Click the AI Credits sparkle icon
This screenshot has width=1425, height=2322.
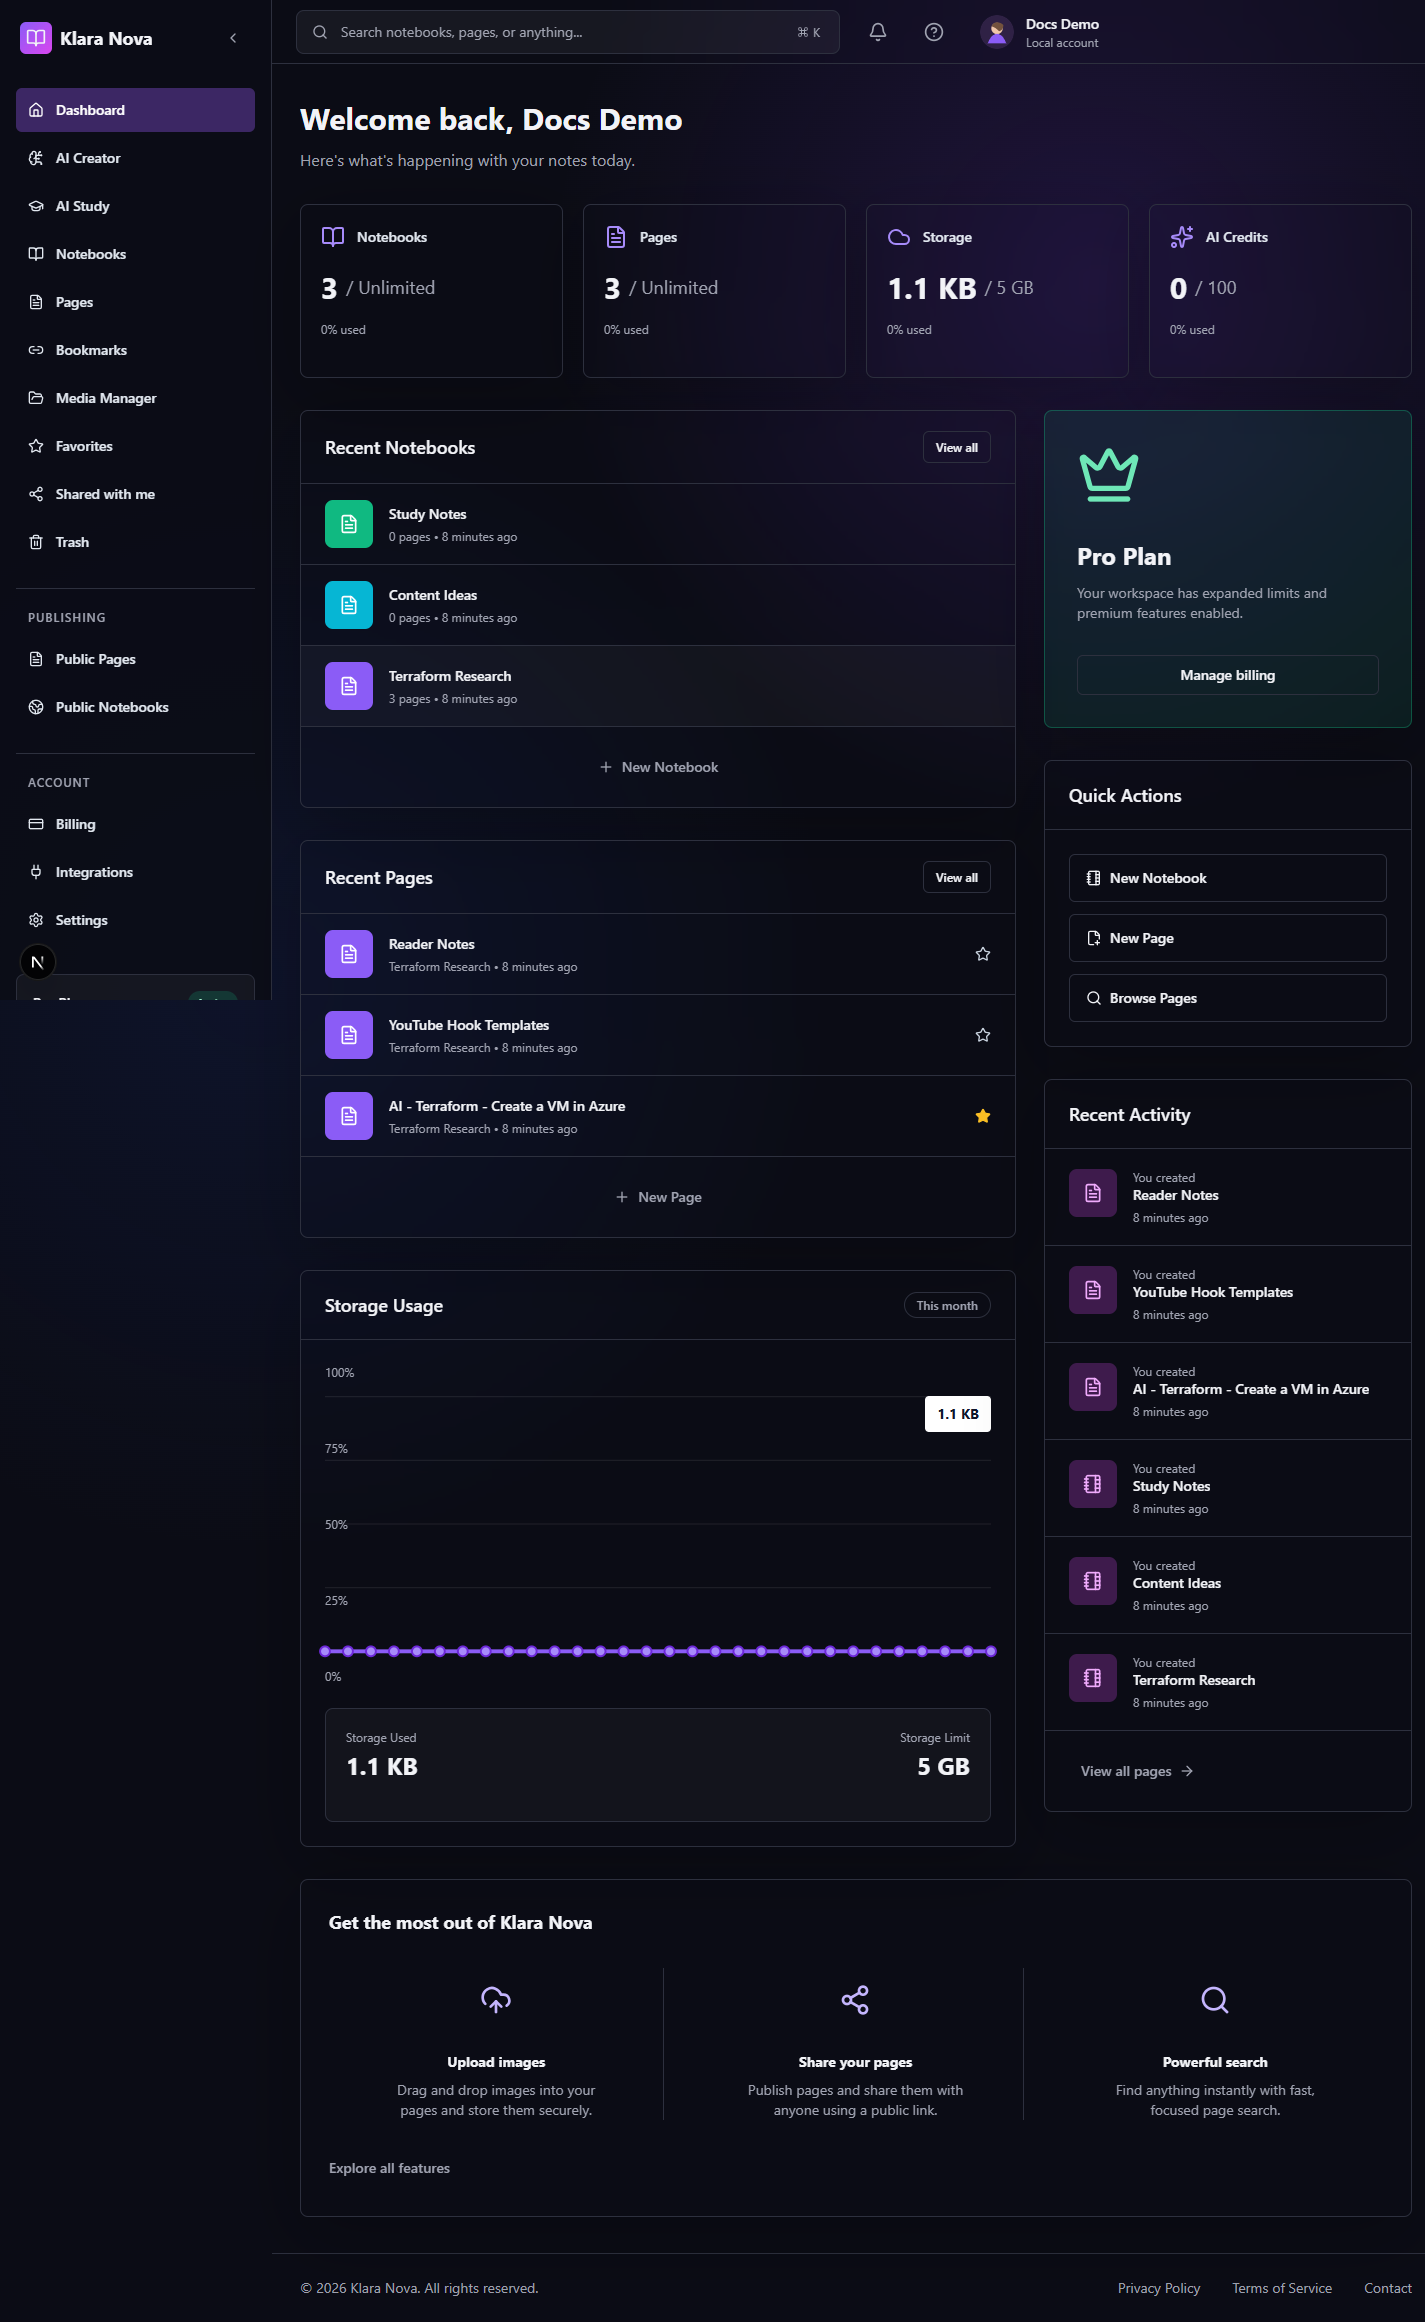[1182, 237]
